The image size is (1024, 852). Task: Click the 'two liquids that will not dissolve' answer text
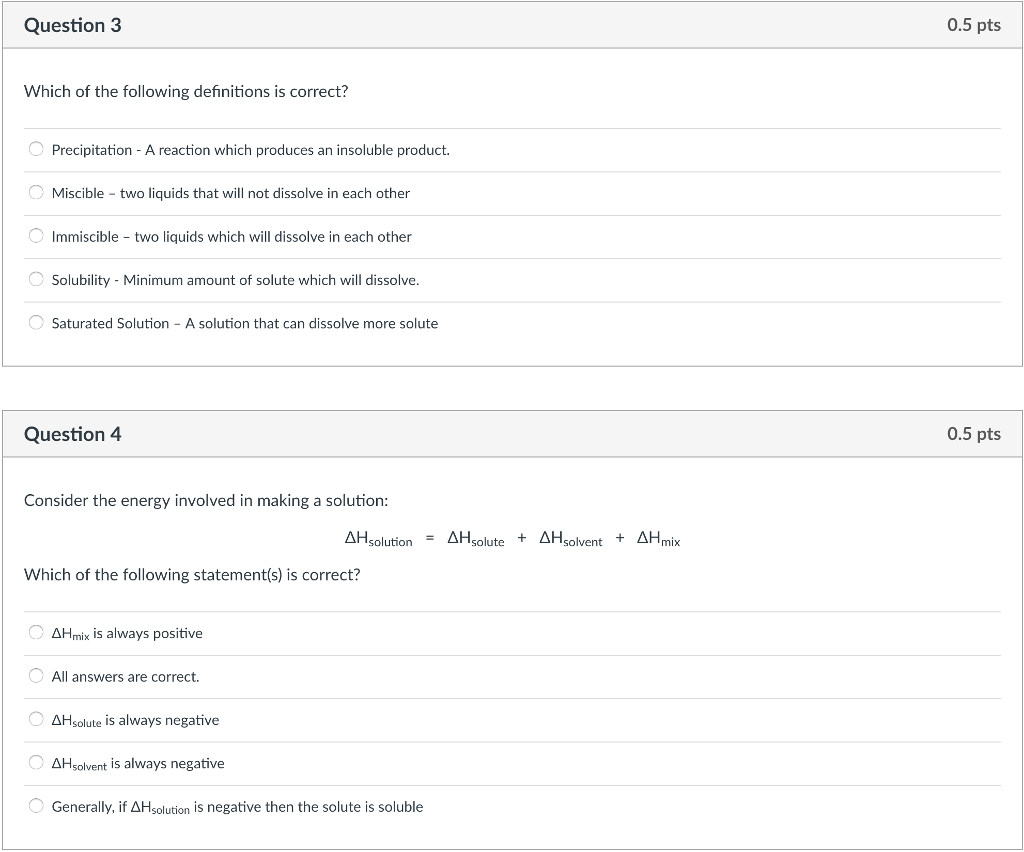(265, 193)
